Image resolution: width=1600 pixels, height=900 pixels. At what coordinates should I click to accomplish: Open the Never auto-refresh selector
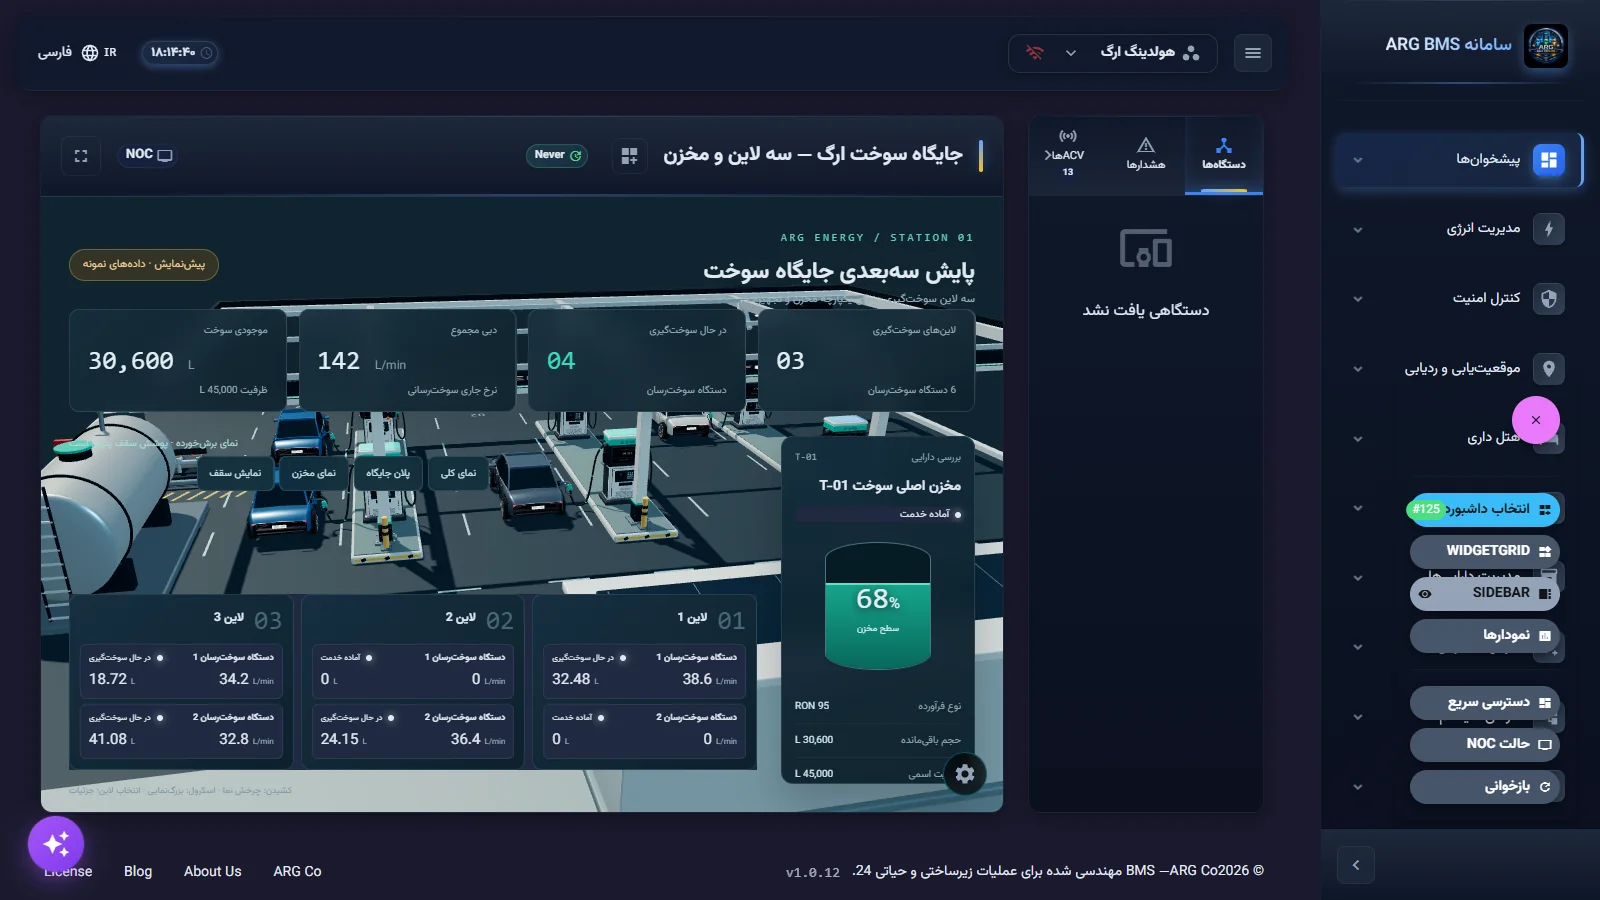[x=557, y=155]
